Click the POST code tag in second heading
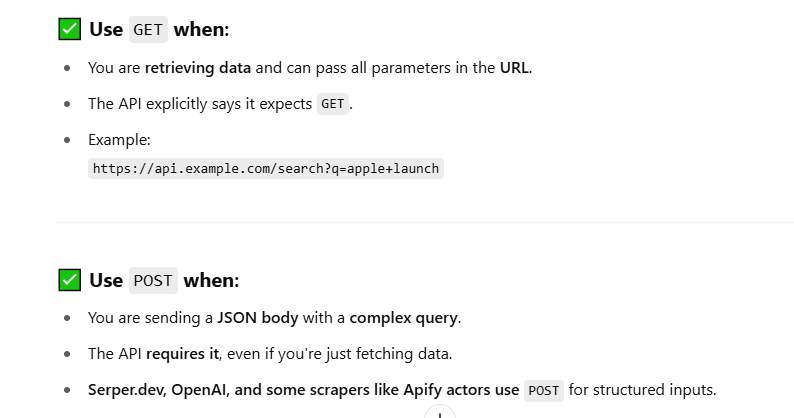Screen dimensions: 794x418 153,281
